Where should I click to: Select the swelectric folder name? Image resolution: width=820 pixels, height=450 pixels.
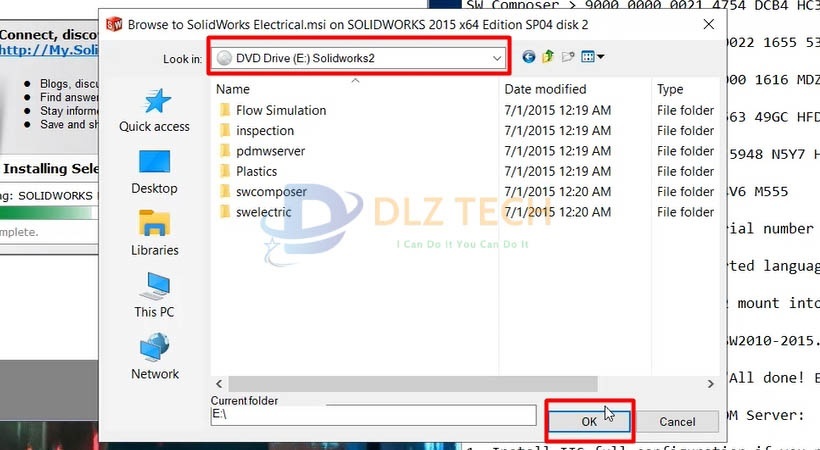264,212
